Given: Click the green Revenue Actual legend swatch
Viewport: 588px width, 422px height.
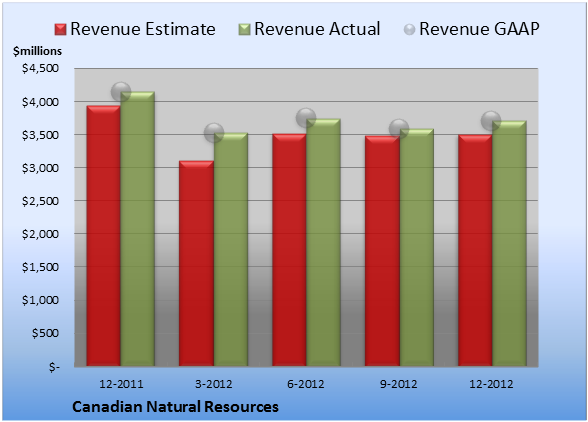Looking at the screenshot, I should tap(244, 30).
